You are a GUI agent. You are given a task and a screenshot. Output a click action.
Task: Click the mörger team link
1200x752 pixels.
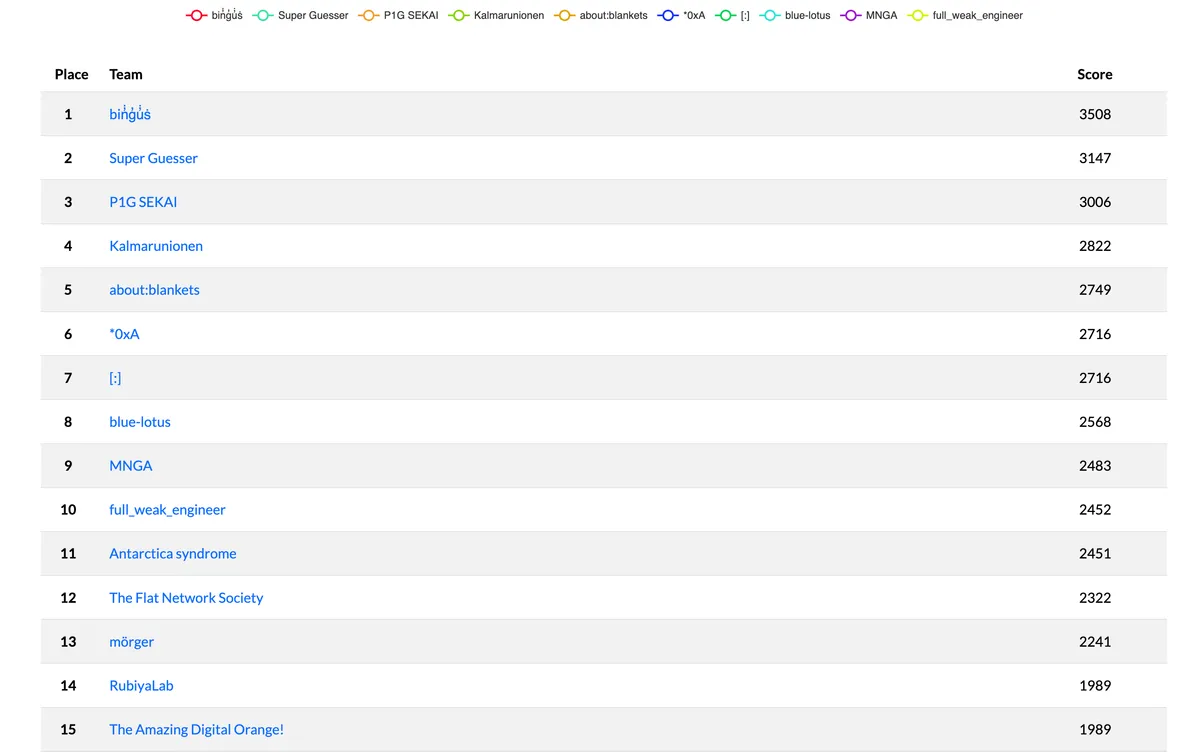tap(131, 641)
